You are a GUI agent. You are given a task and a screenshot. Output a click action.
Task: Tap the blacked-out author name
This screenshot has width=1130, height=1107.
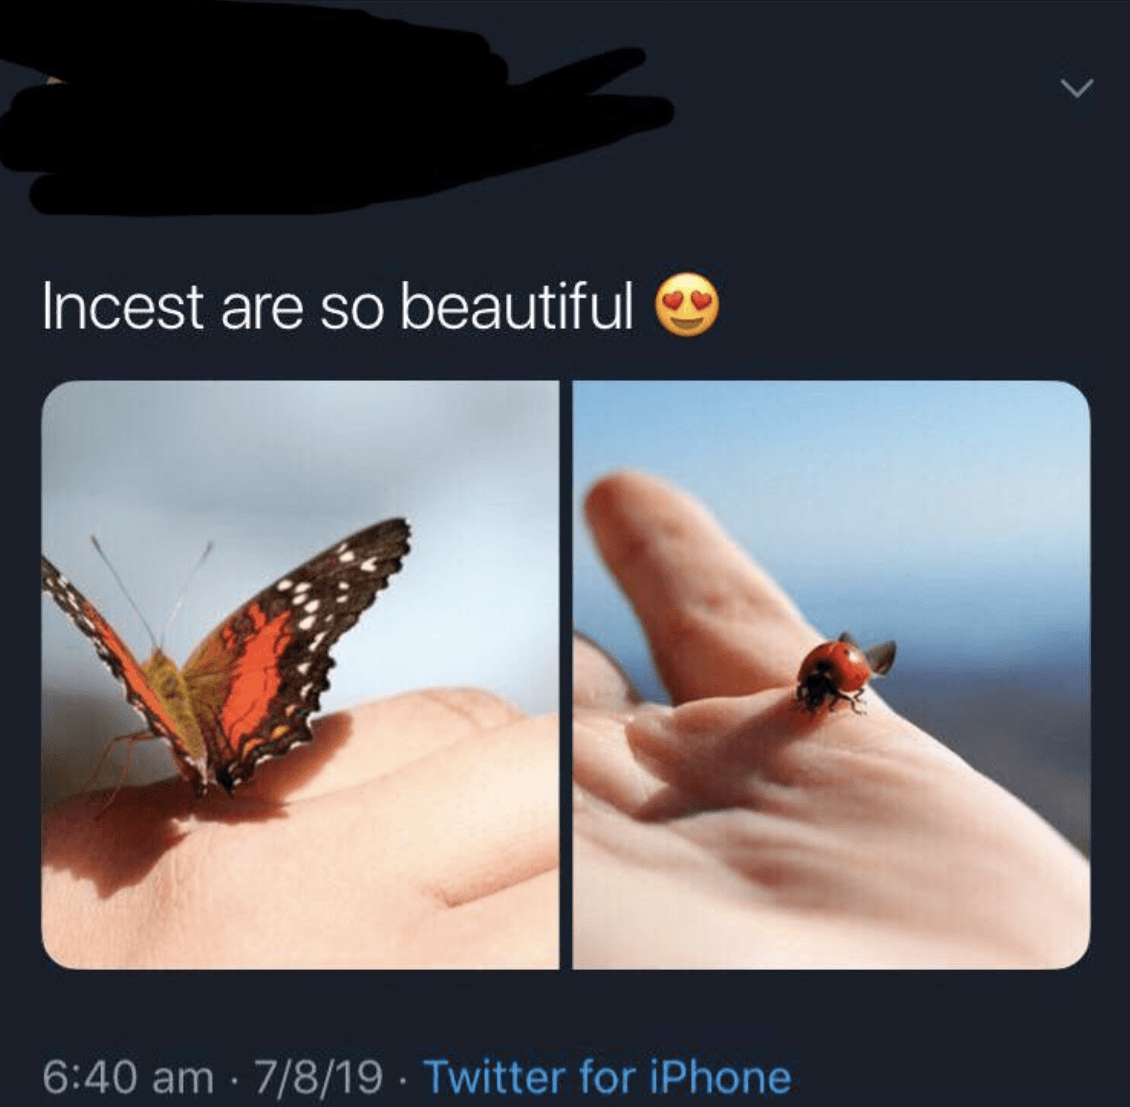pyautogui.click(x=300, y=120)
